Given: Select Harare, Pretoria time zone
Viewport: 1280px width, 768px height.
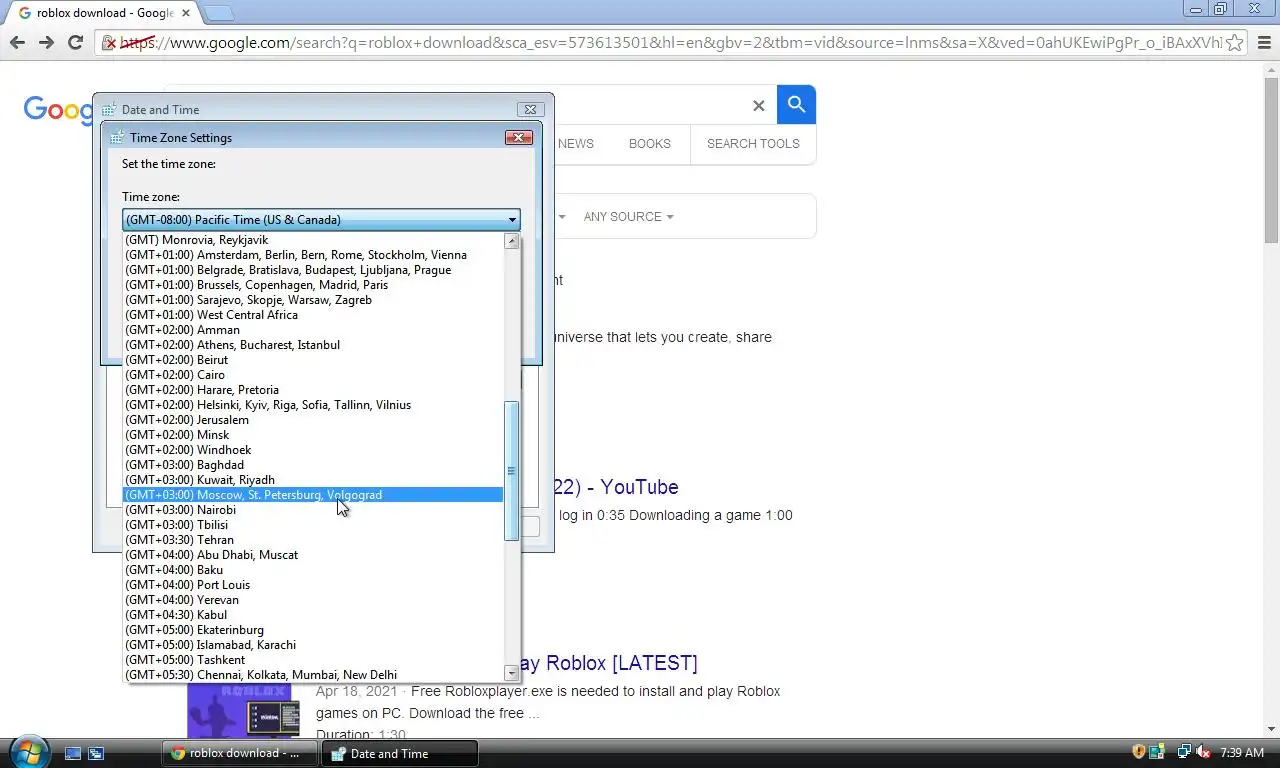Looking at the screenshot, I should (313, 390).
